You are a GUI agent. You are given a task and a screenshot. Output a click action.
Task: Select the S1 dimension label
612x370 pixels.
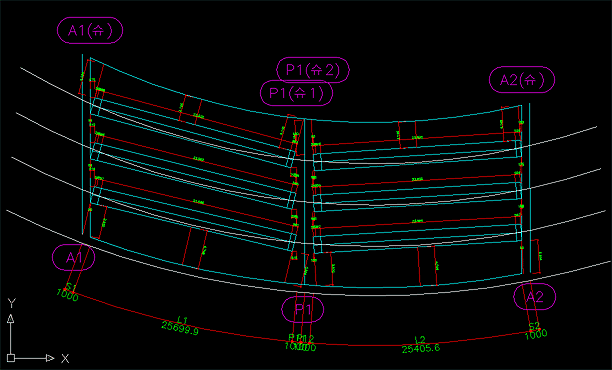pyautogui.click(x=71, y=287)
